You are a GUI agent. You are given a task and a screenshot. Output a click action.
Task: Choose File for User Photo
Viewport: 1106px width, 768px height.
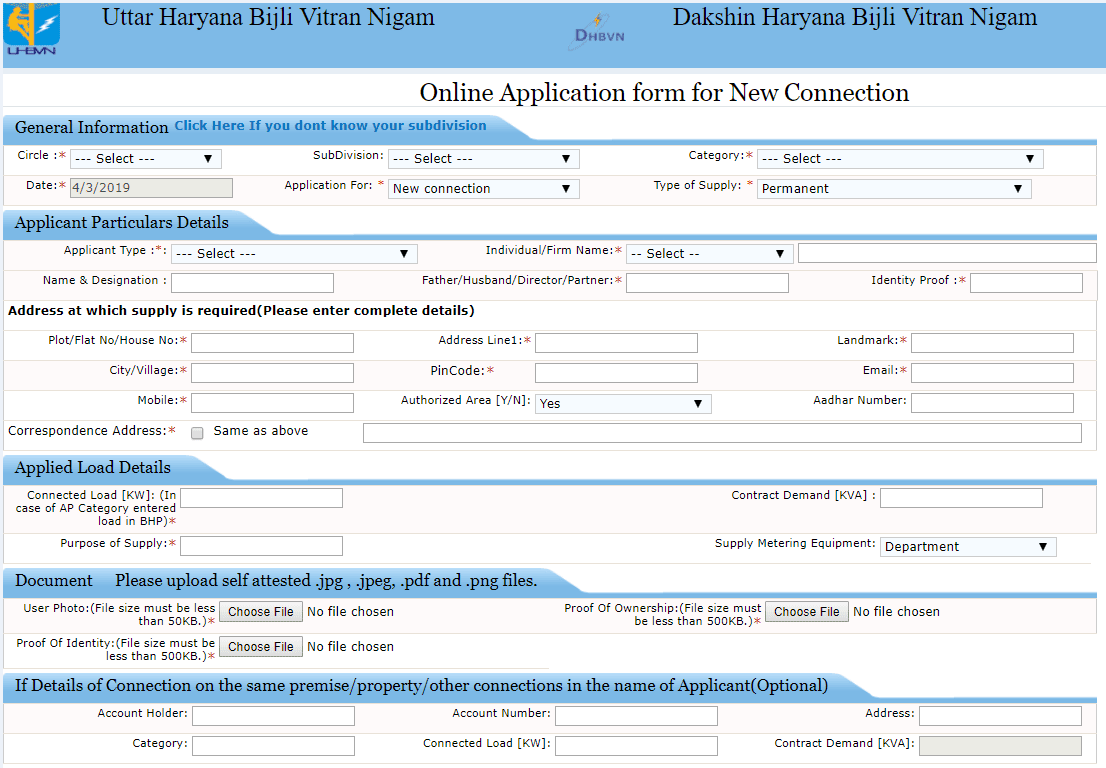pos(261,611)
